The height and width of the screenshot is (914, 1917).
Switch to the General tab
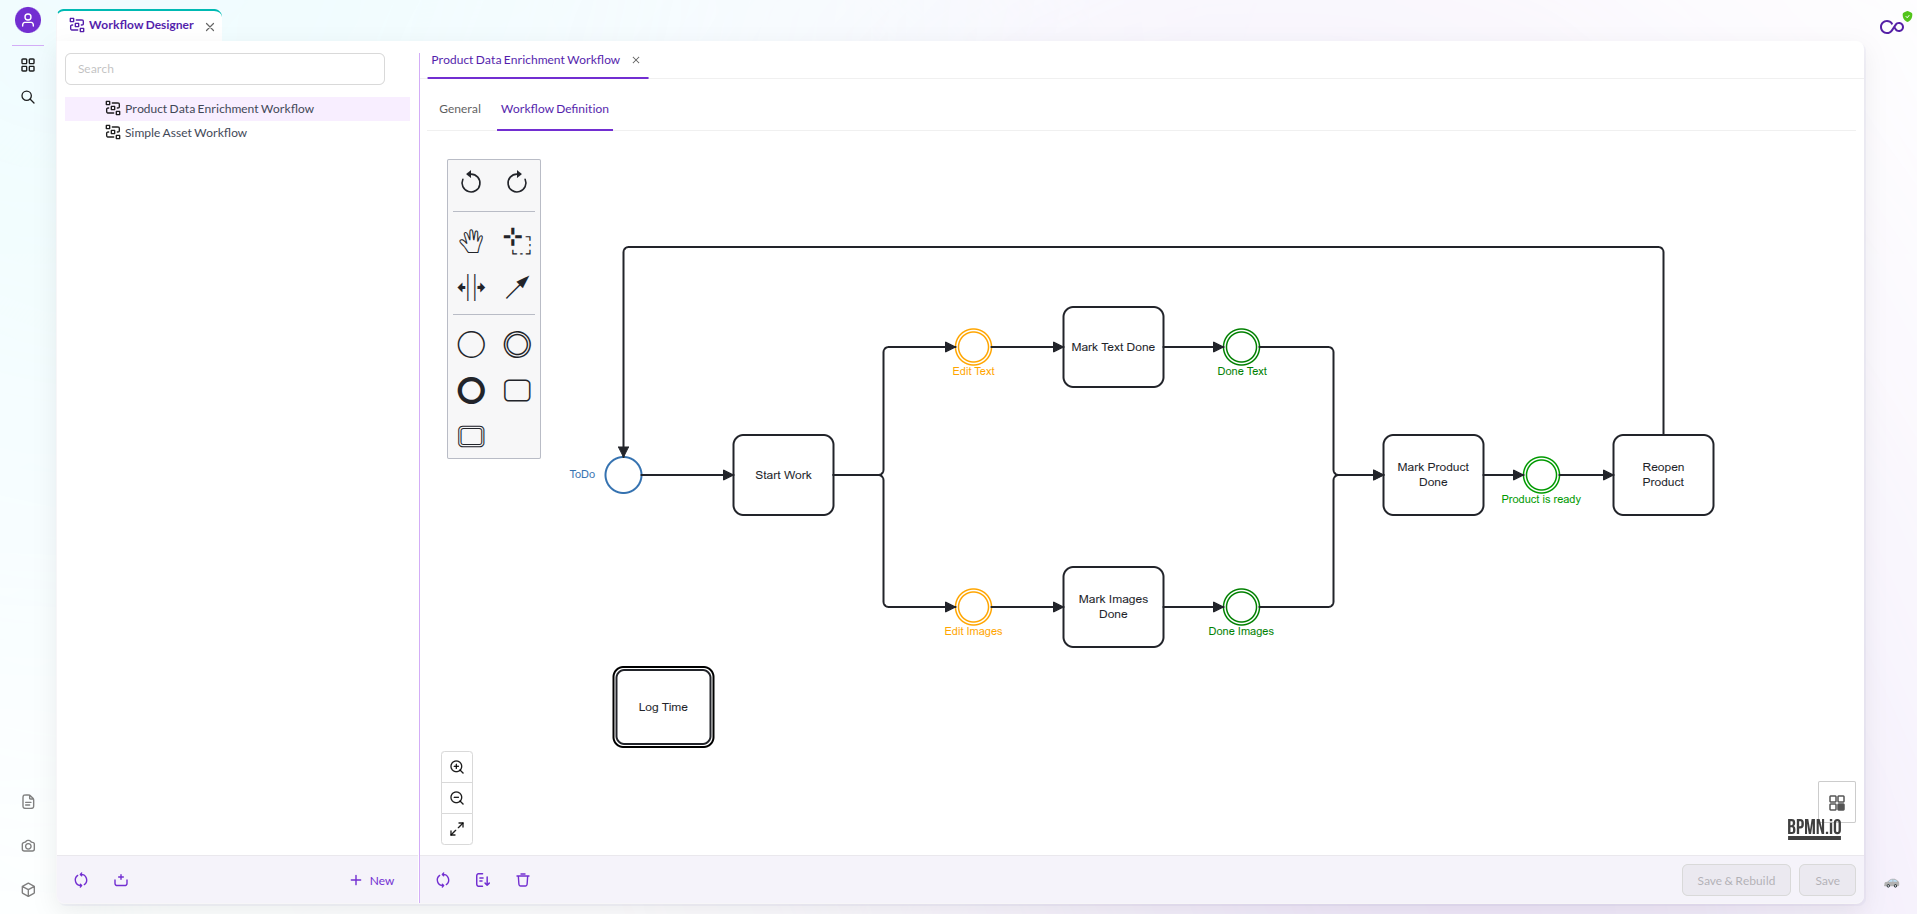click(x=460, y=109)
